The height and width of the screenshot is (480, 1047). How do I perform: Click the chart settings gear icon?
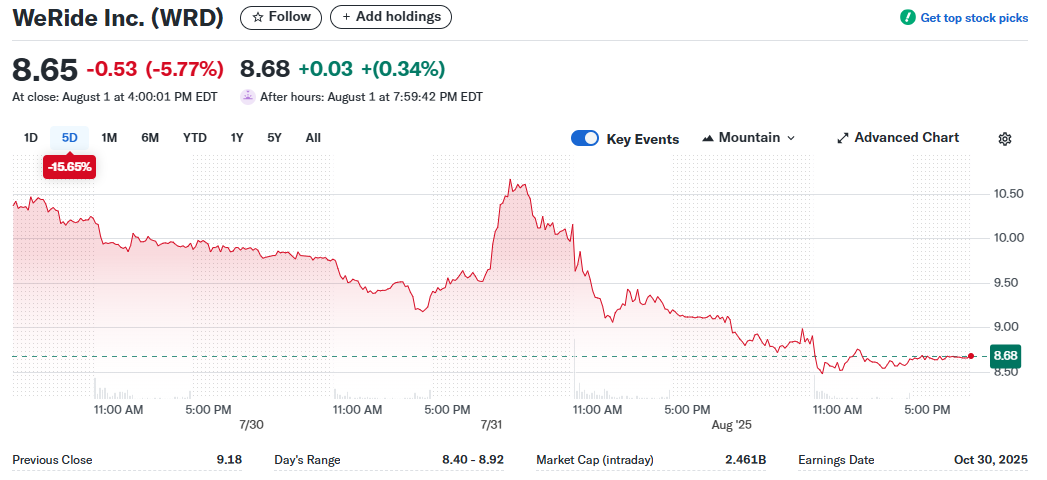(1005, 139)
